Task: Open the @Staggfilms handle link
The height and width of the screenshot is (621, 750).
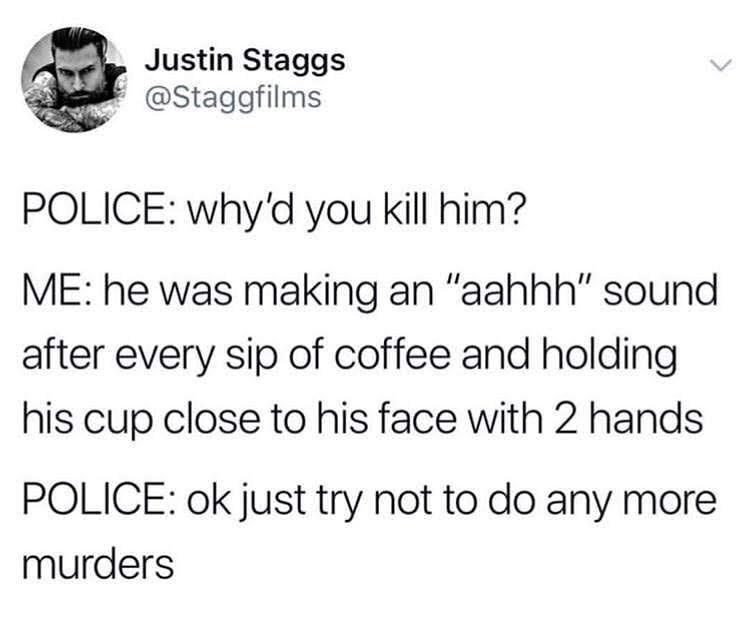Action: [x=233, y=97]
